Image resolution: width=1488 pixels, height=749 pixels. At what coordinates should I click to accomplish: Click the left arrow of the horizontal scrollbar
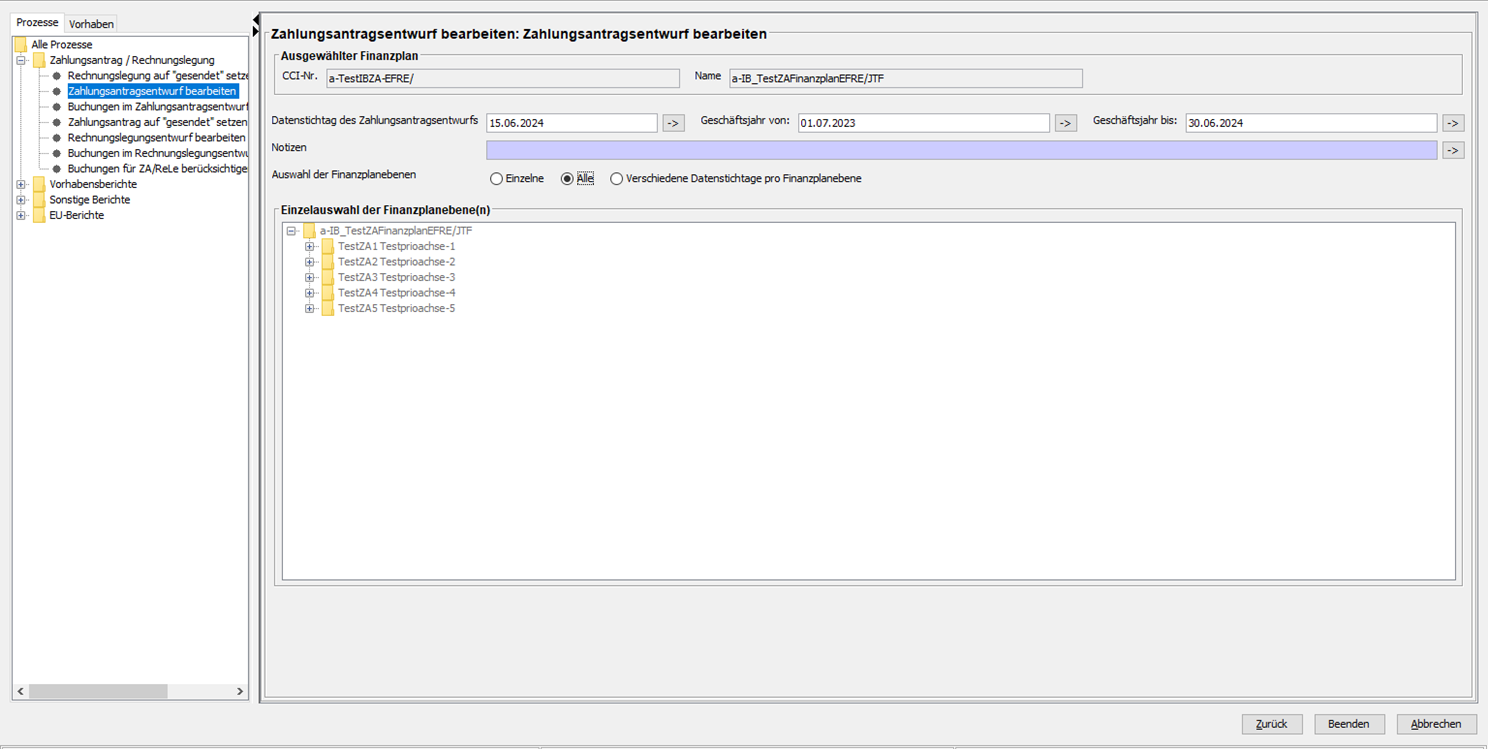(21, 691)
